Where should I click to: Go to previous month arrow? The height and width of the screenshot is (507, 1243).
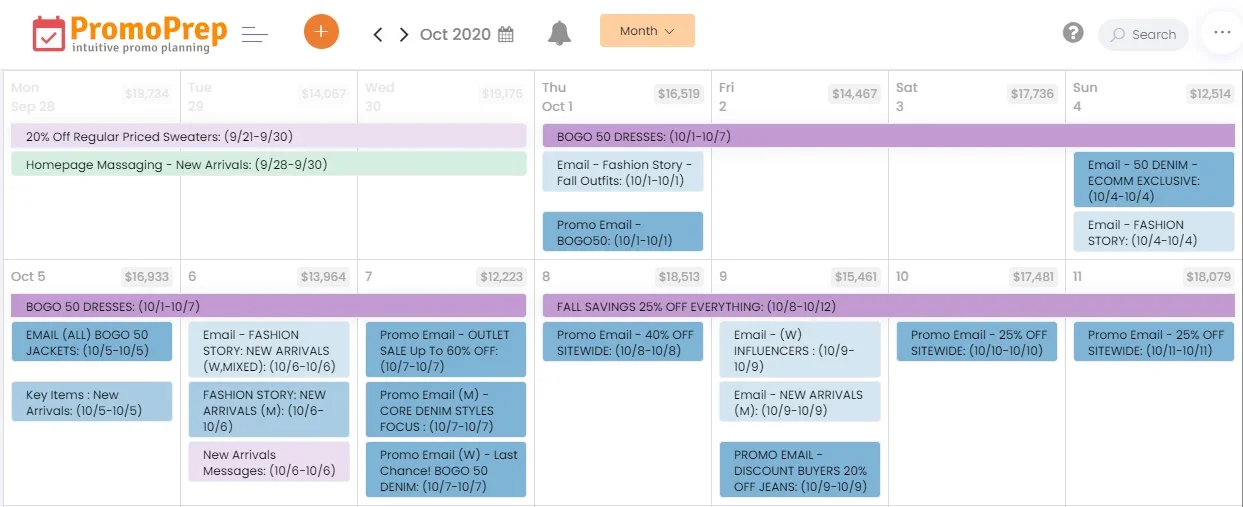378,35
